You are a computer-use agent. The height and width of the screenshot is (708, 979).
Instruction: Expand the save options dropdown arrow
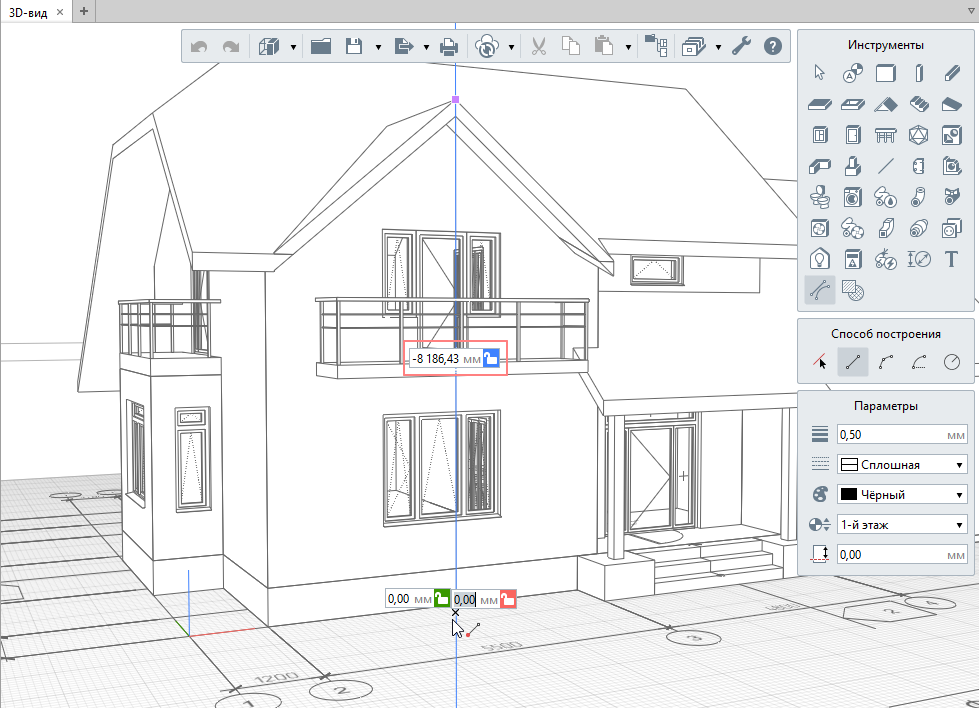[378, 47]
